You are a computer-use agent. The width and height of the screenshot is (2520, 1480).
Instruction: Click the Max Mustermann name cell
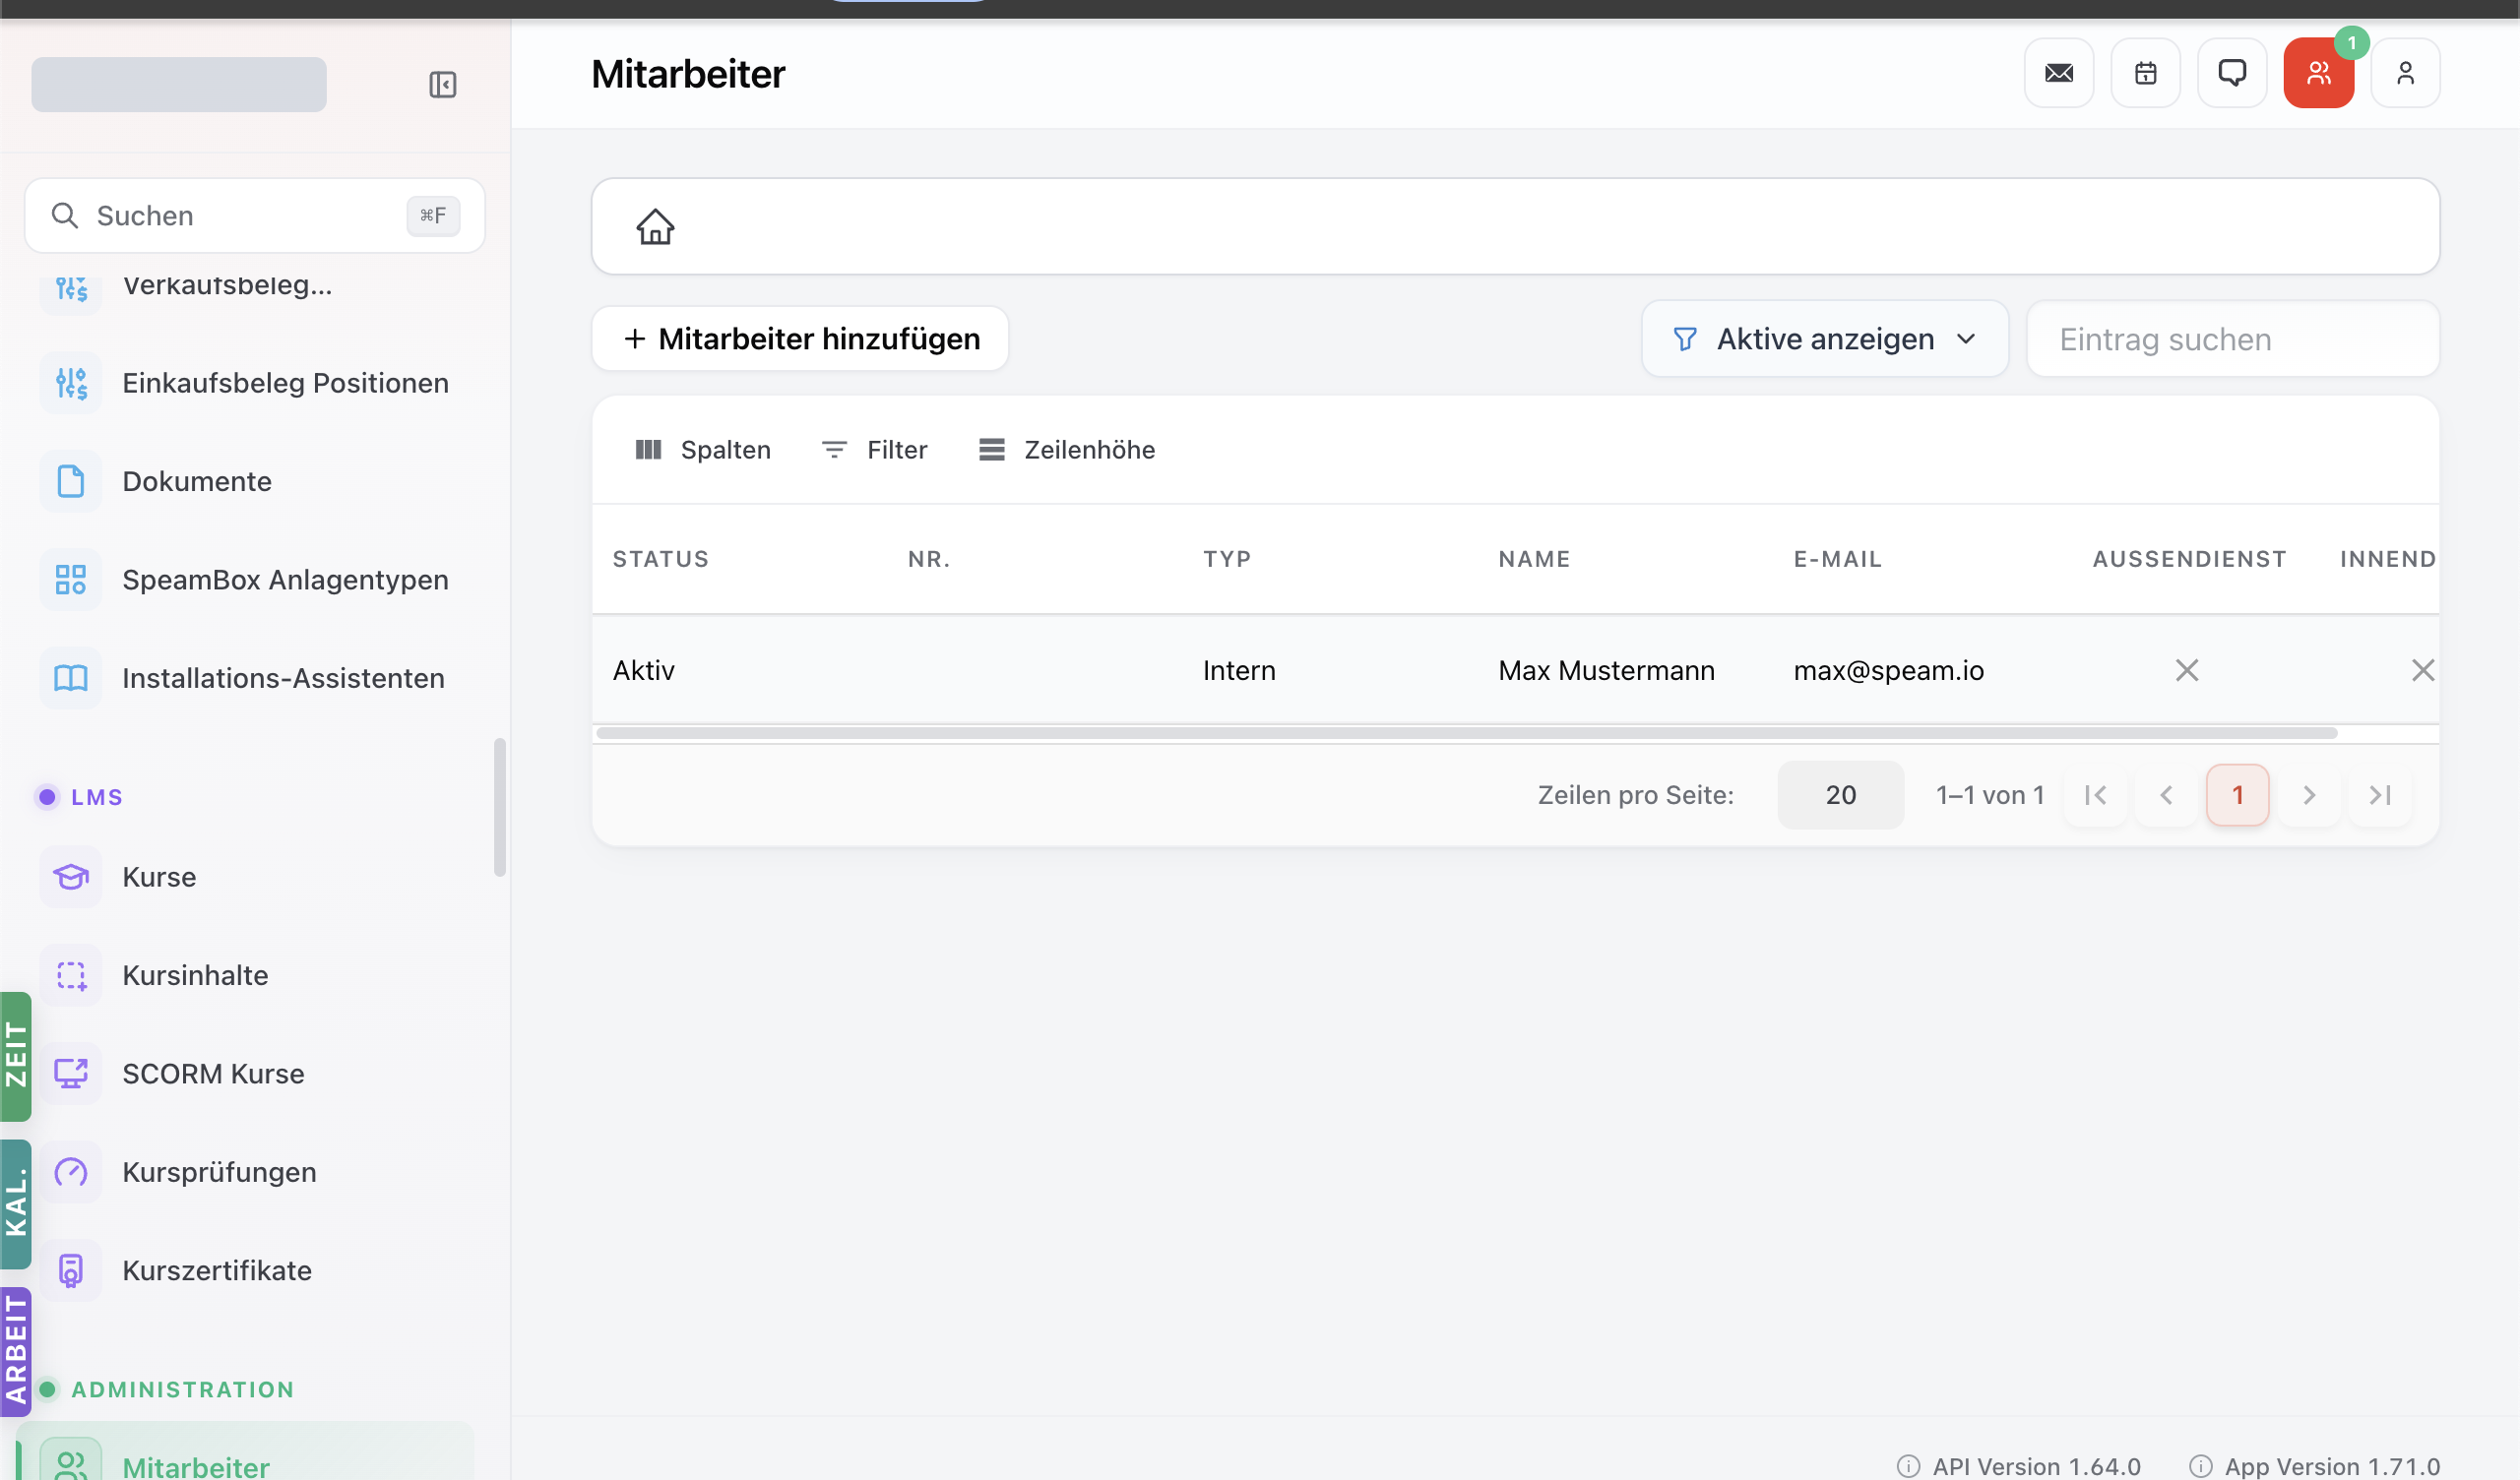(1606, 670)
